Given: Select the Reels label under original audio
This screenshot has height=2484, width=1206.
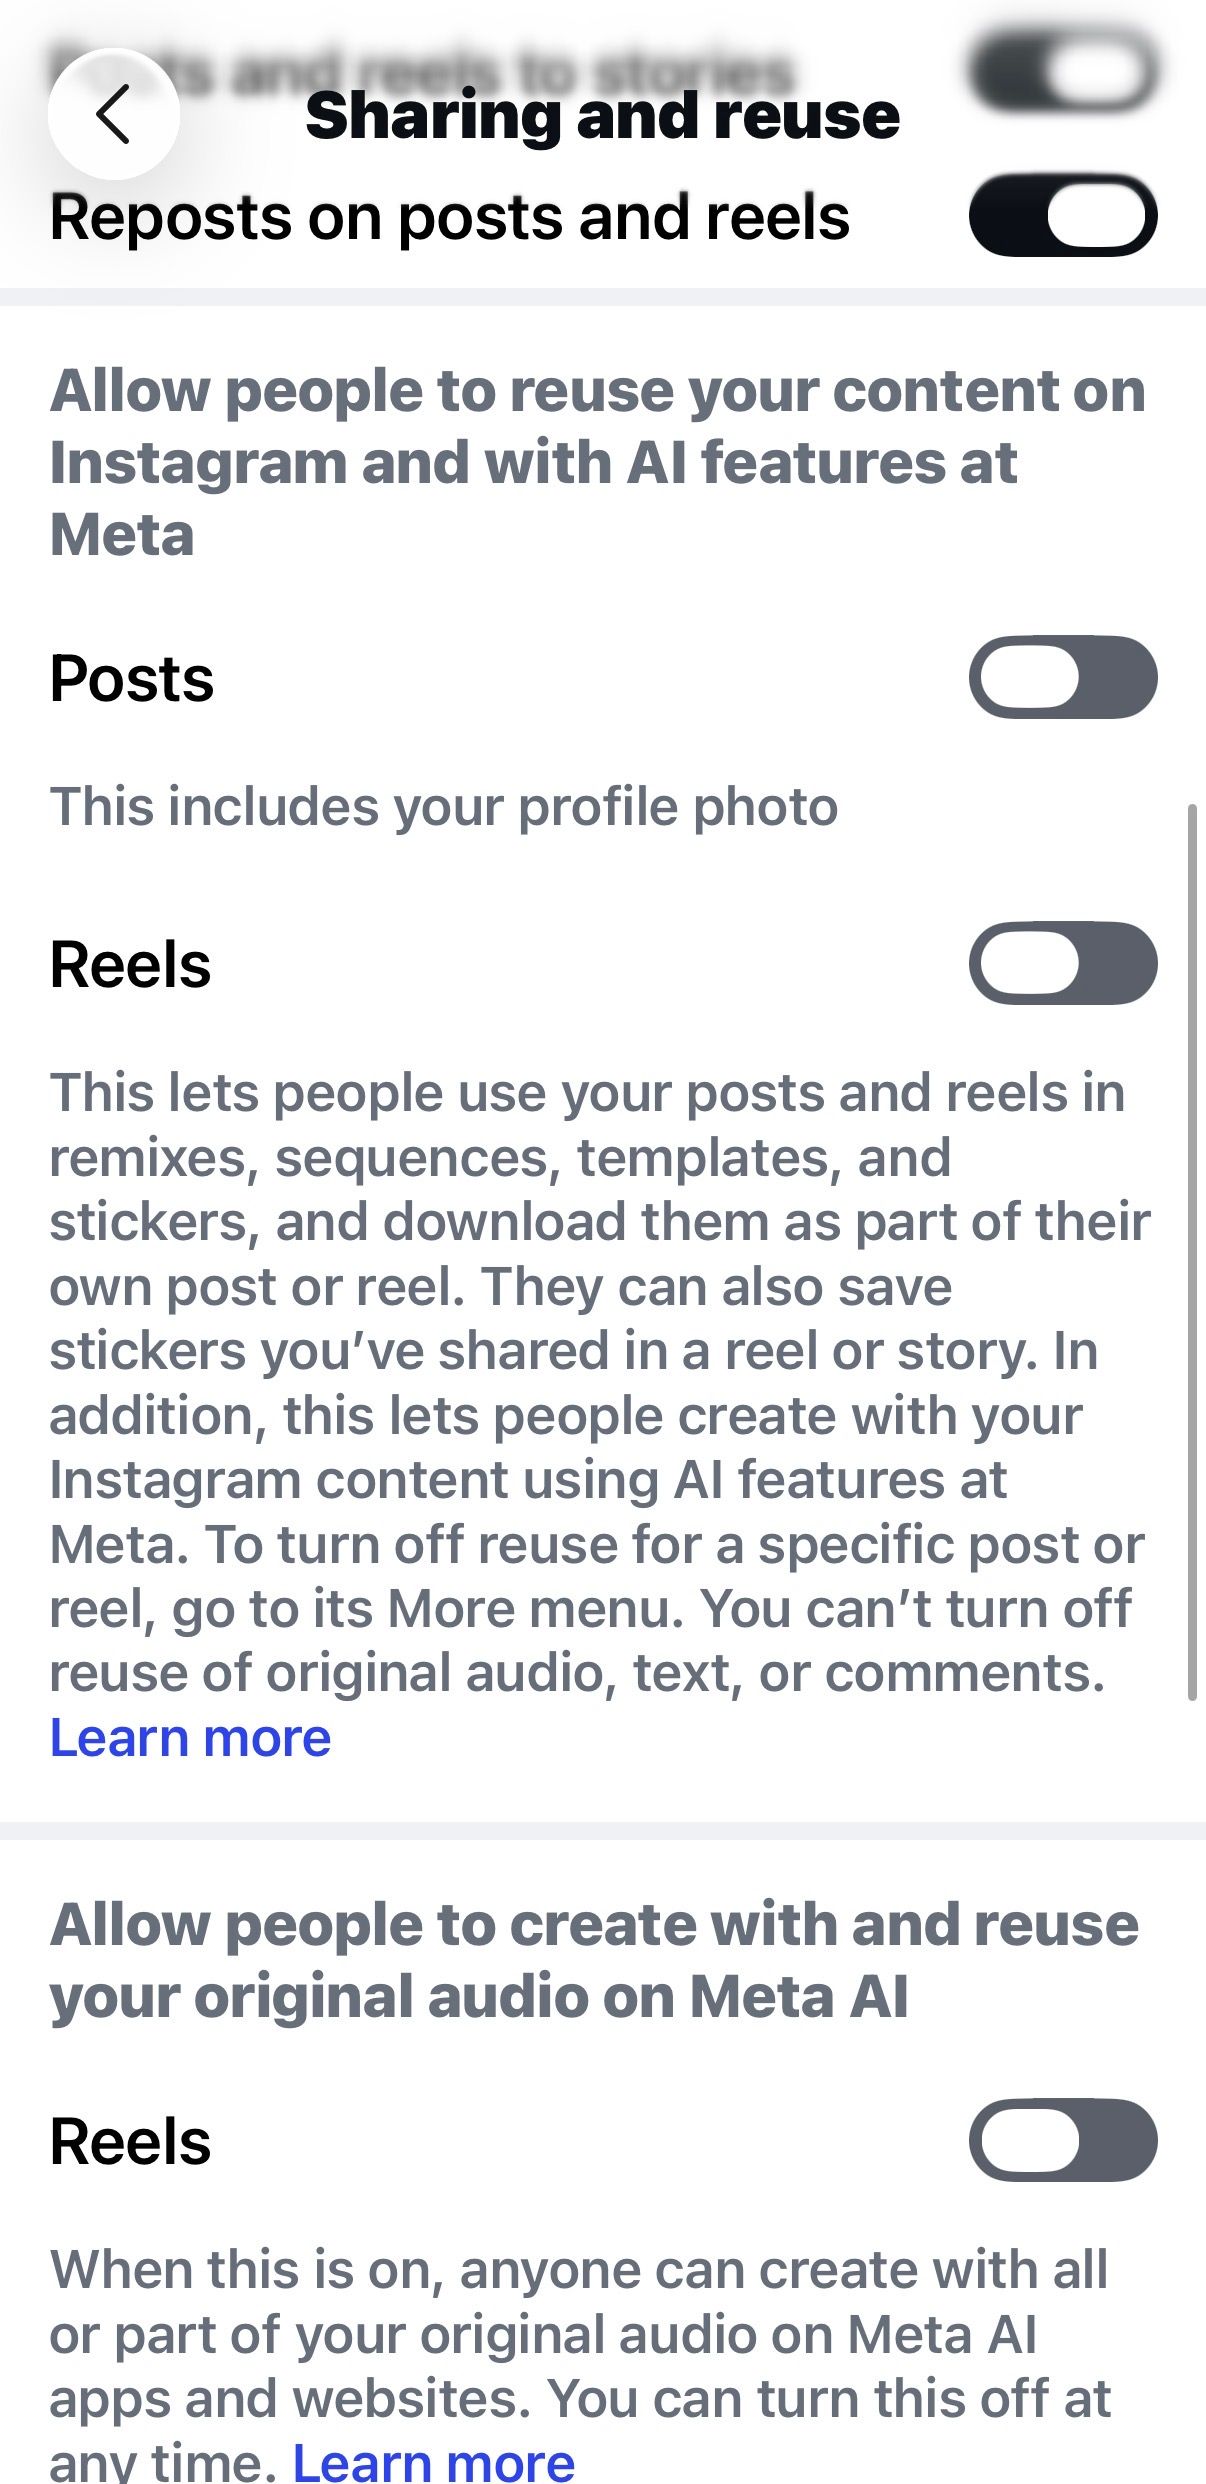Looking at the screenshot, I should pyautogui.click(x=131, y=2142).
